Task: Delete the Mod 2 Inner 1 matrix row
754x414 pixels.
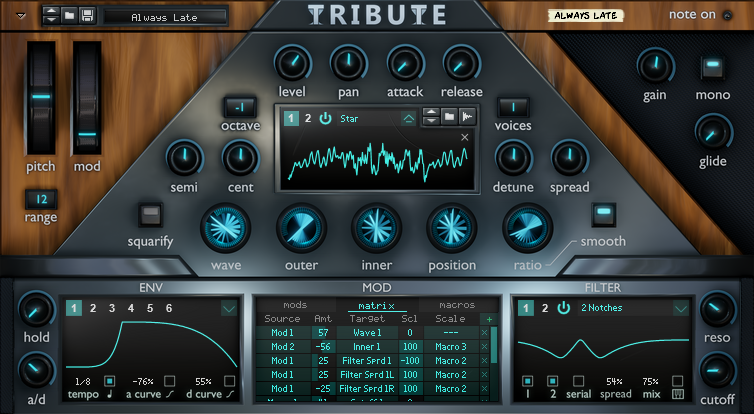Action: 484,347
